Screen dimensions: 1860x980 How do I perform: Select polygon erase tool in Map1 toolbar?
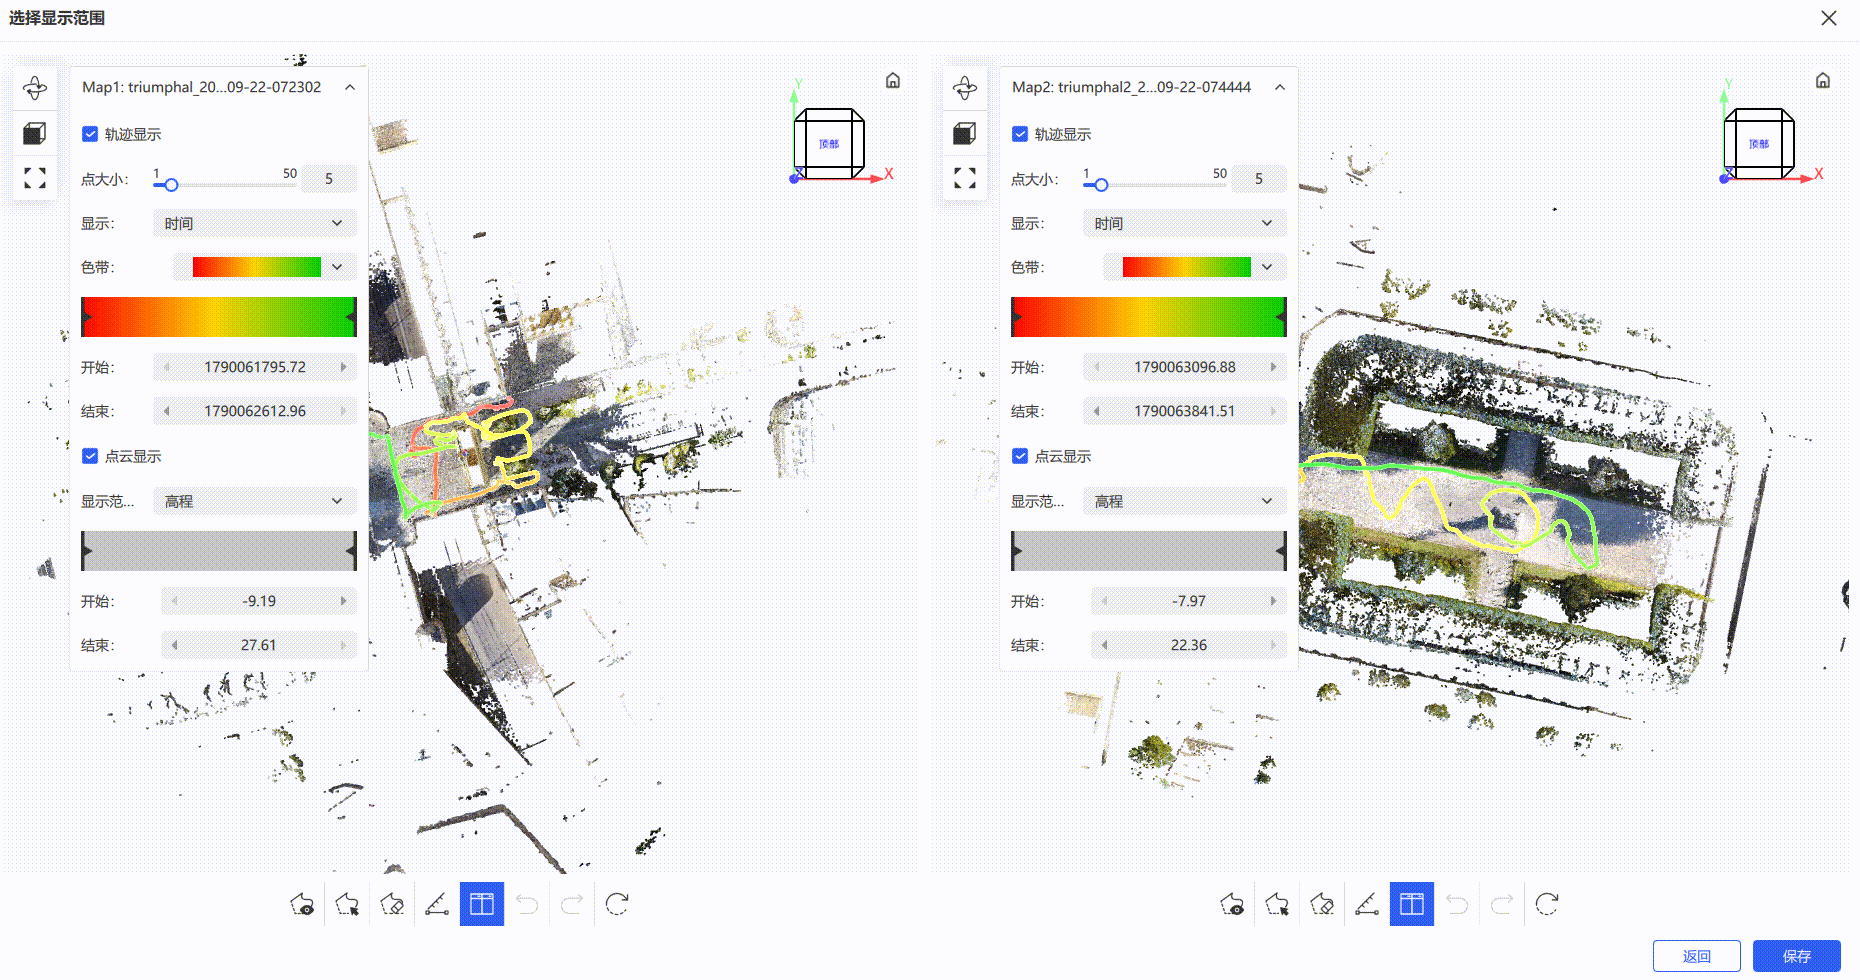392,904
